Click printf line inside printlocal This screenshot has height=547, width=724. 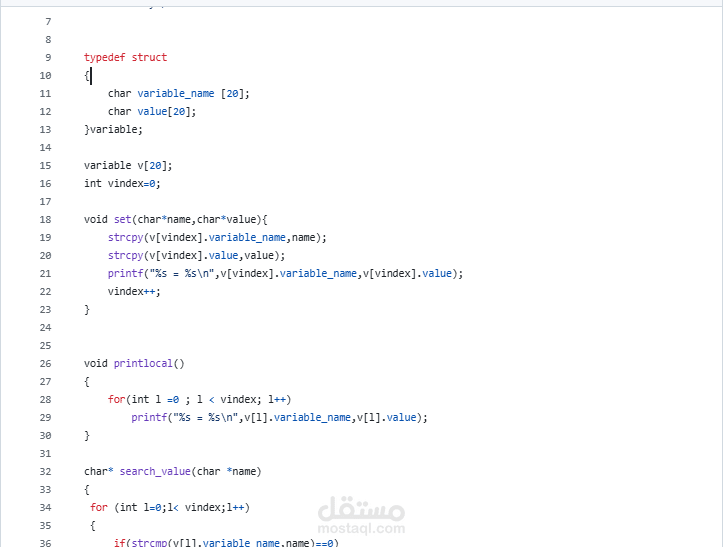(279, 418)
